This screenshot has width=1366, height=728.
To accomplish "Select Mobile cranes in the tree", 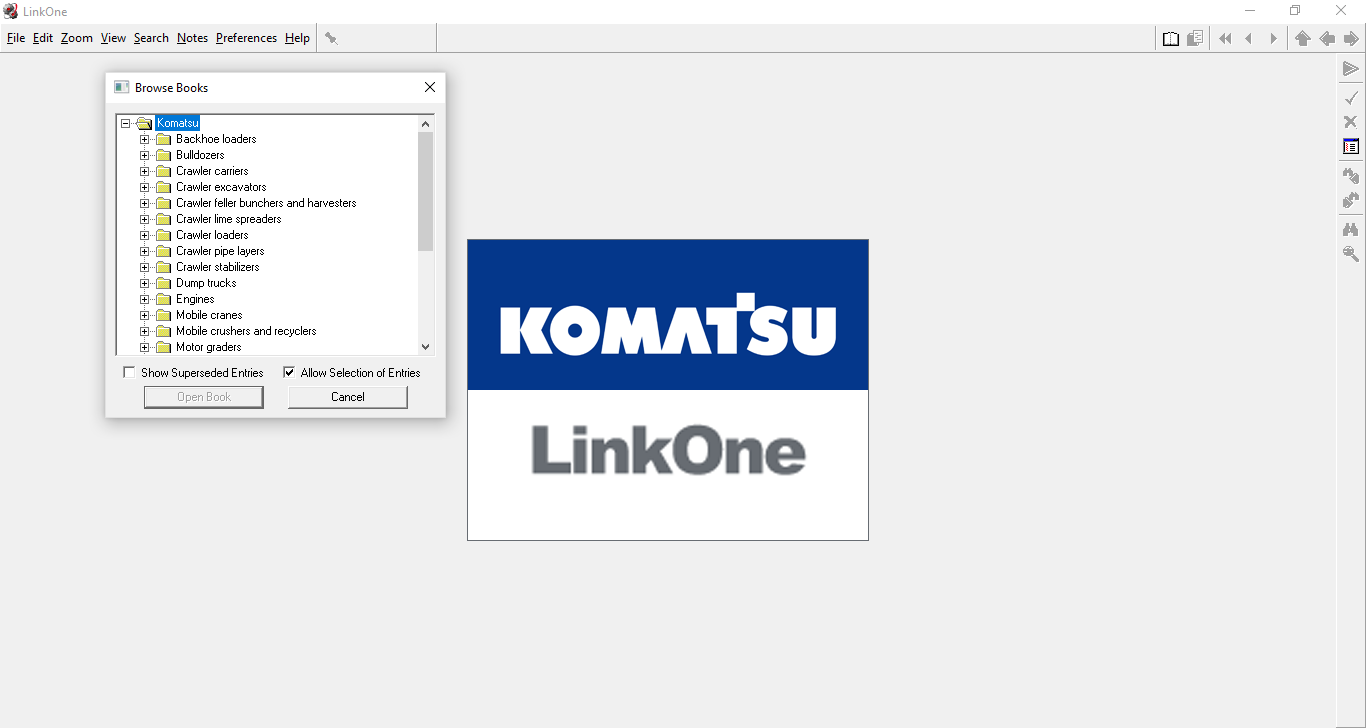I will [x=209, y=315].
